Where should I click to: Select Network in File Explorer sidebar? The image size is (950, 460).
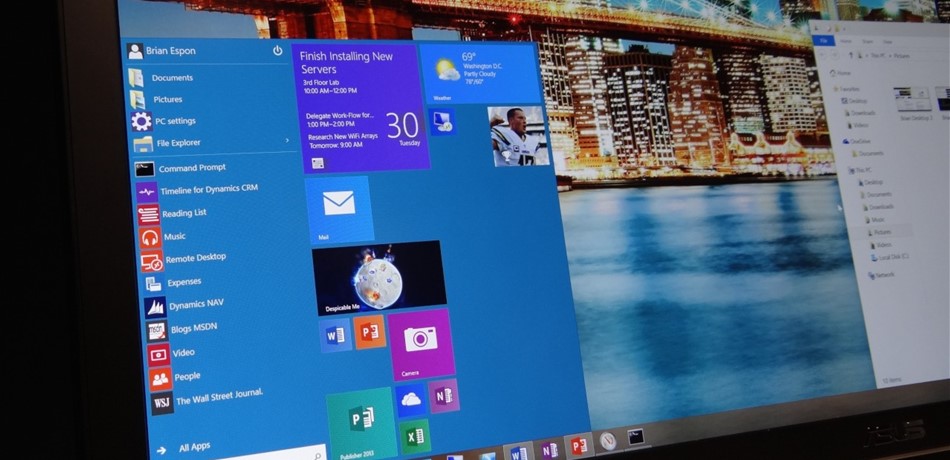881,275
